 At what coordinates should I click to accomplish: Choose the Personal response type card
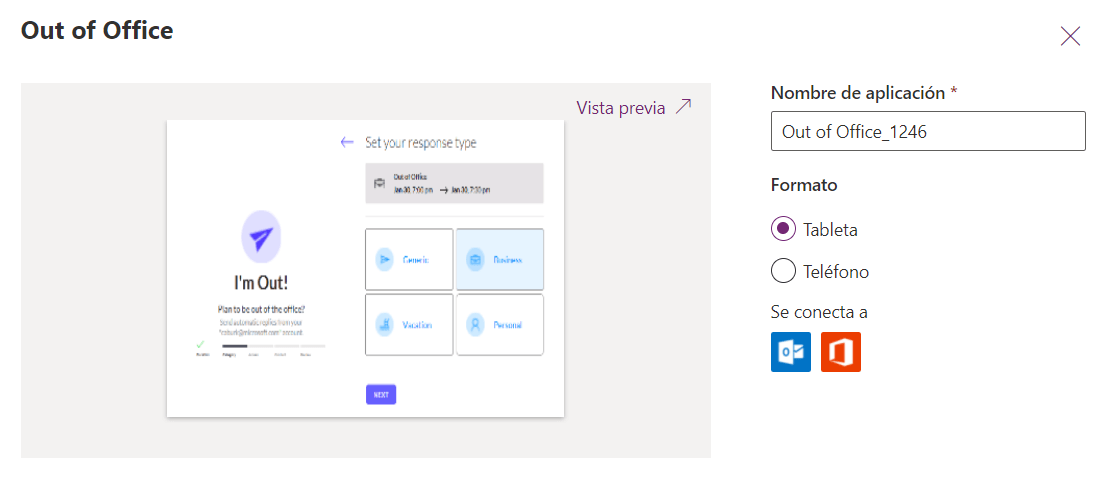tap(499, 324)
